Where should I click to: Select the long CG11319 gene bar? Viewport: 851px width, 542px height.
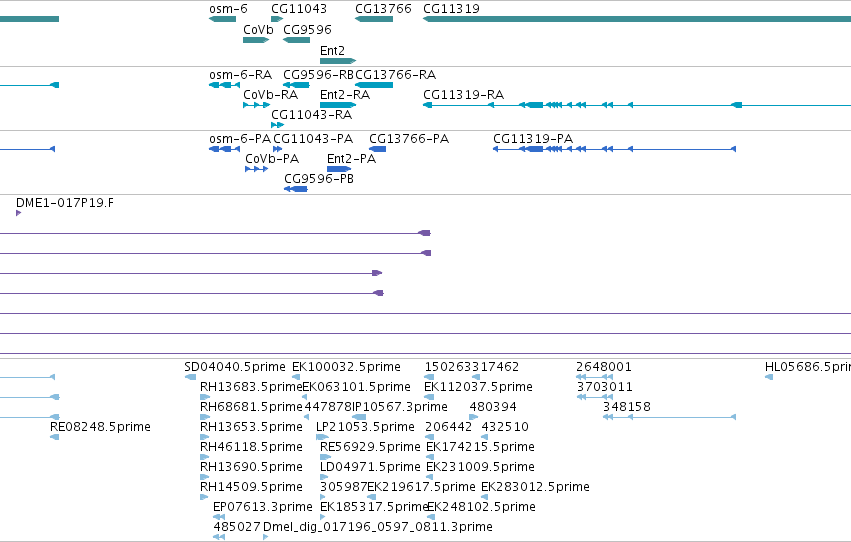click(x=637, y=19)
